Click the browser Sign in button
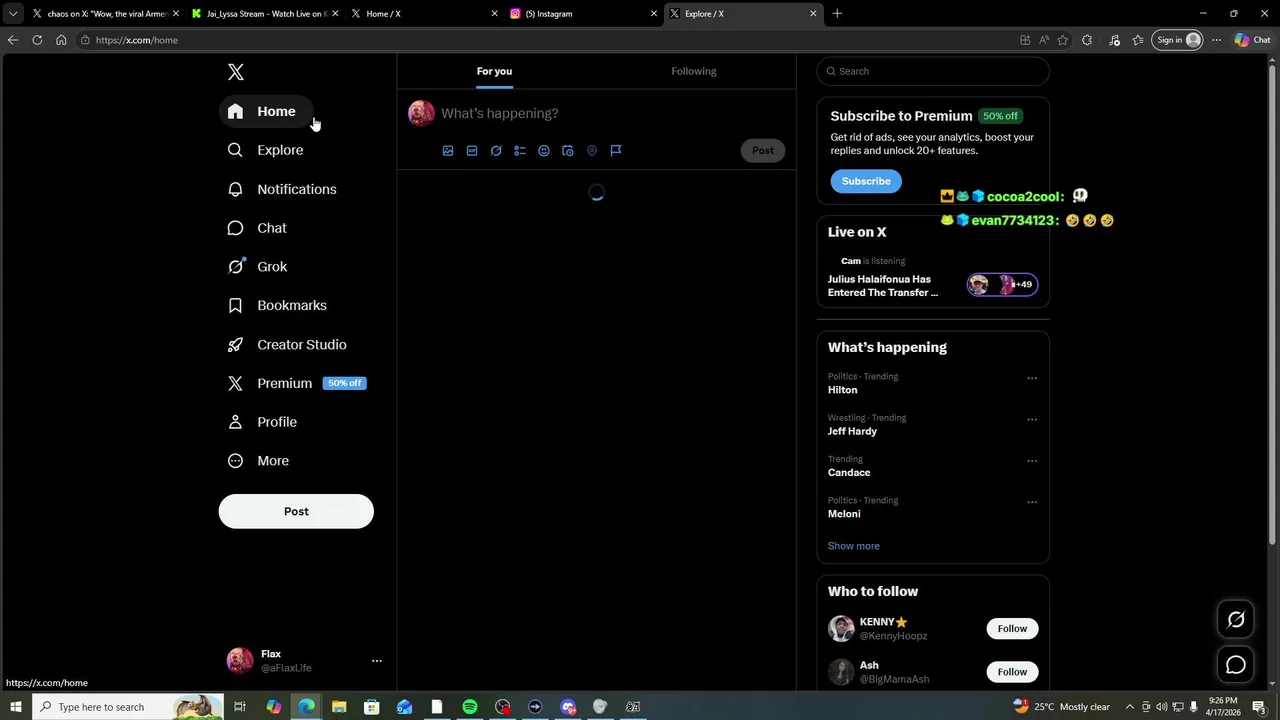The height and width of the screenshot is (720, 1280). tap(1177, 40)
